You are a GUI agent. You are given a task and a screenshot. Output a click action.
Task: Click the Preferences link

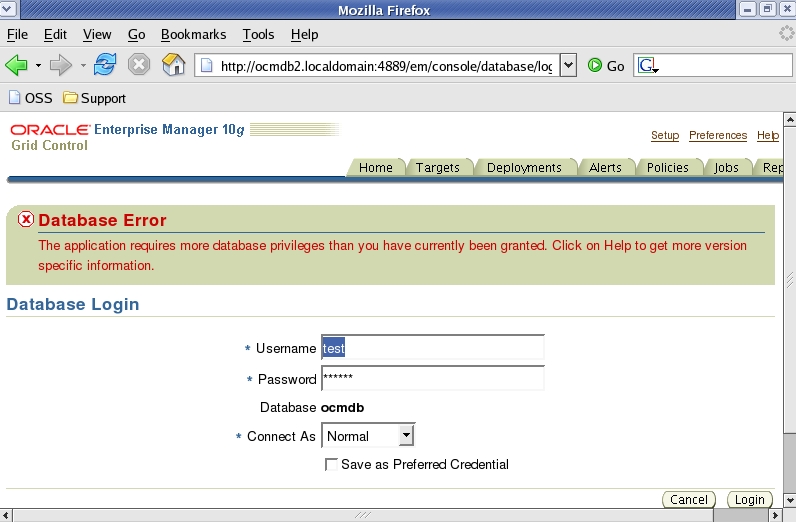tap(718, 136)
